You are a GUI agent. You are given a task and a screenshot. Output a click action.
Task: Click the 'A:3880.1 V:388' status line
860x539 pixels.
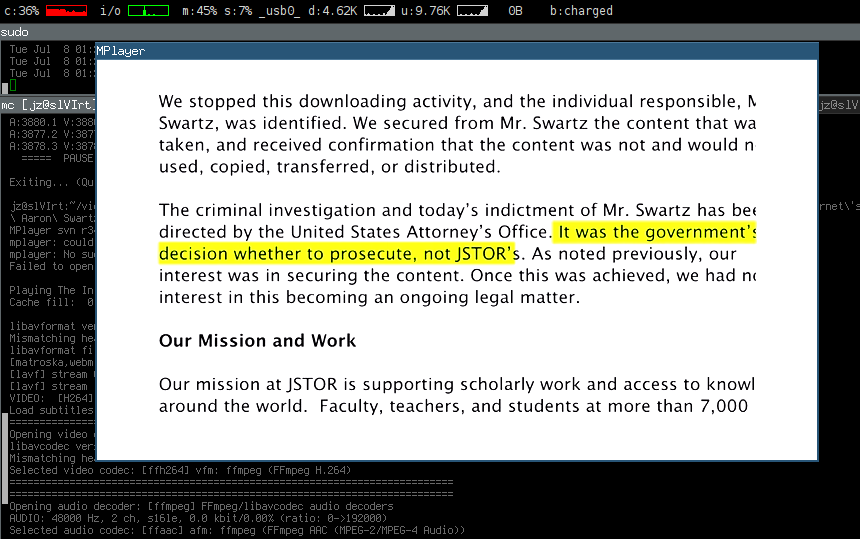pyautogui.click(x=52, y=122)
